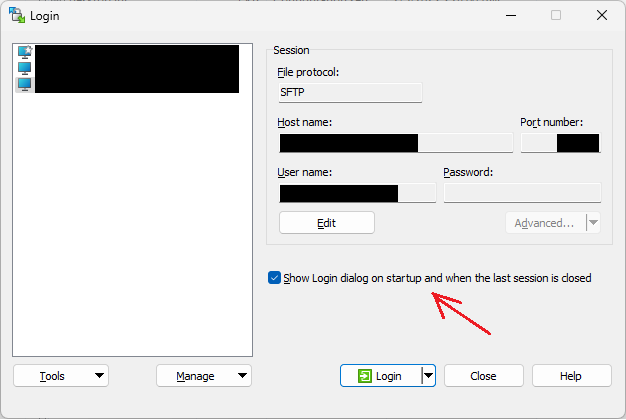Screen dimensions: 626x420
Task: Click the Port number field
Action: (x=560, y=143)
